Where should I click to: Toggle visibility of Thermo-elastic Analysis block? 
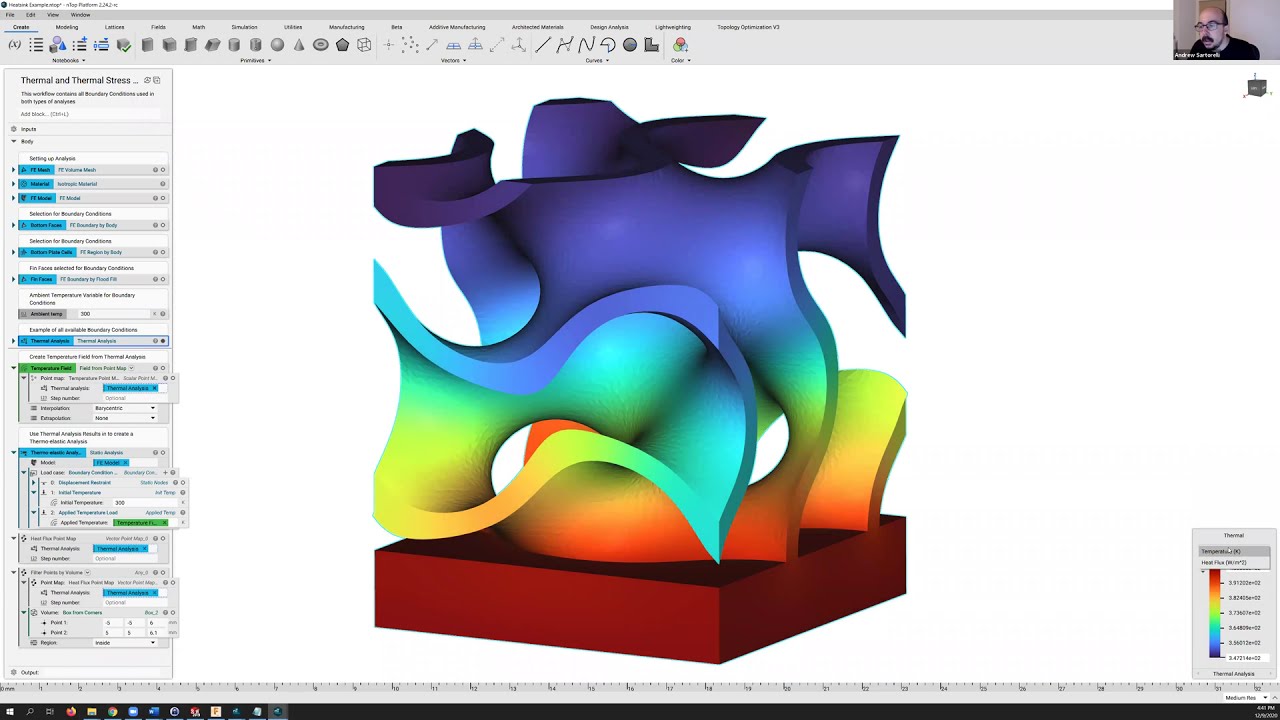163,453
